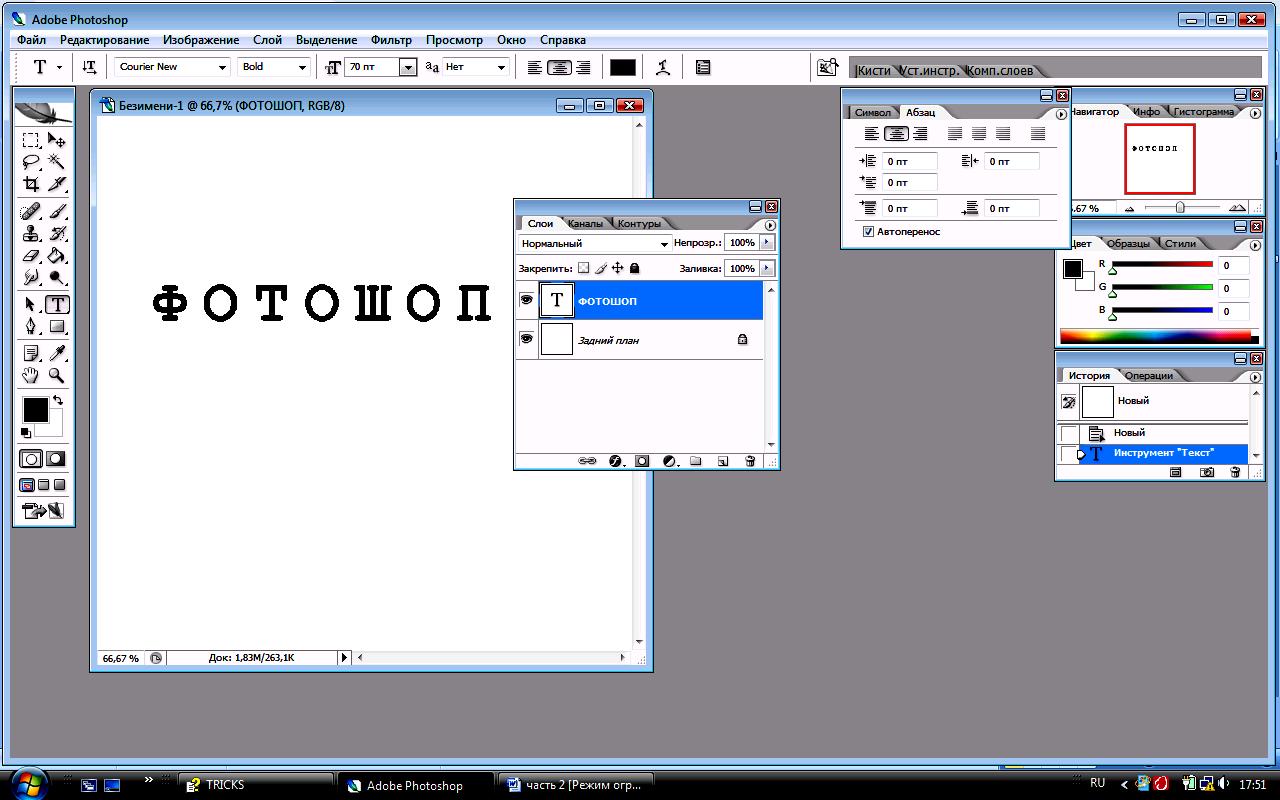
Task: Create new layer icon in Layers panel
Action: [x=722, y=461]
